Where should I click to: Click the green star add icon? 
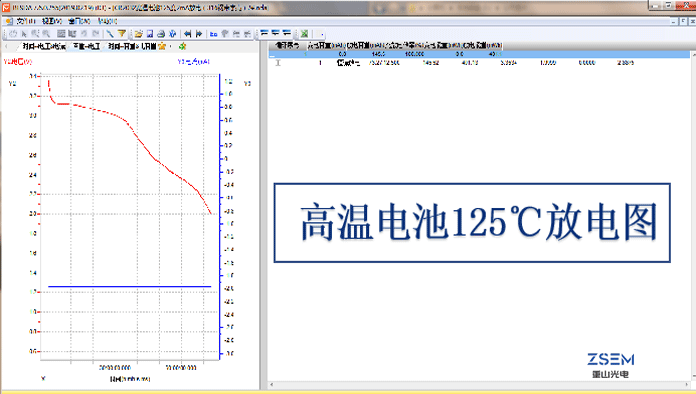(x=182, y=46)
